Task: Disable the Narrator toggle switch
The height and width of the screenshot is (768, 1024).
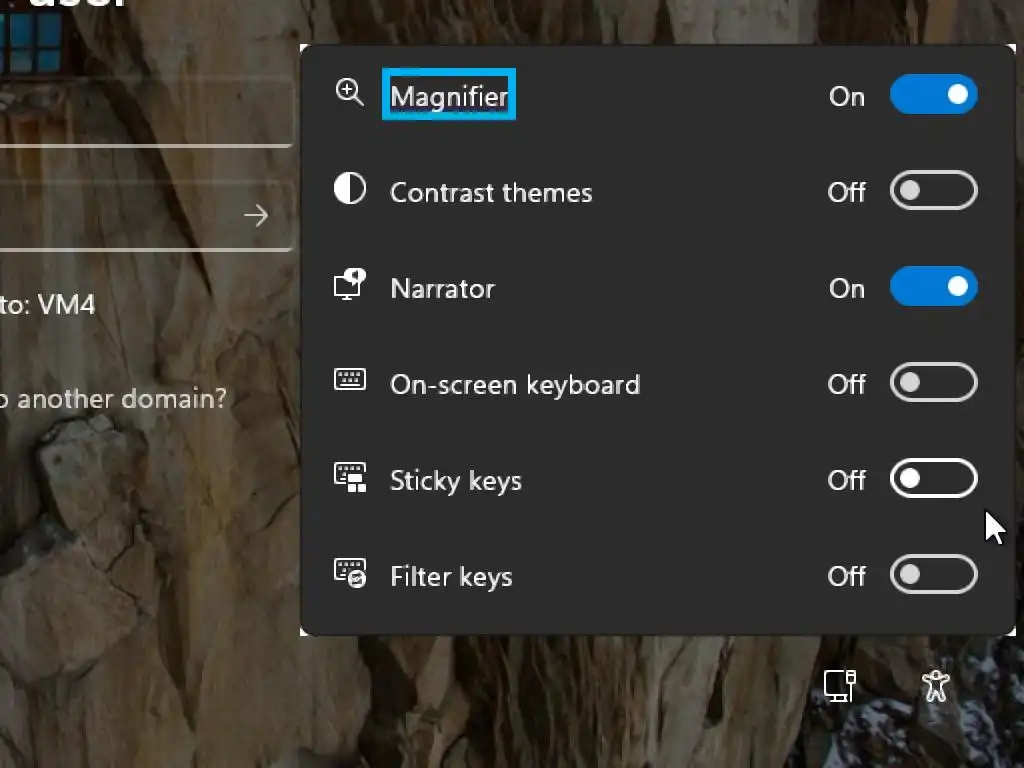Action: coord(933,287)
